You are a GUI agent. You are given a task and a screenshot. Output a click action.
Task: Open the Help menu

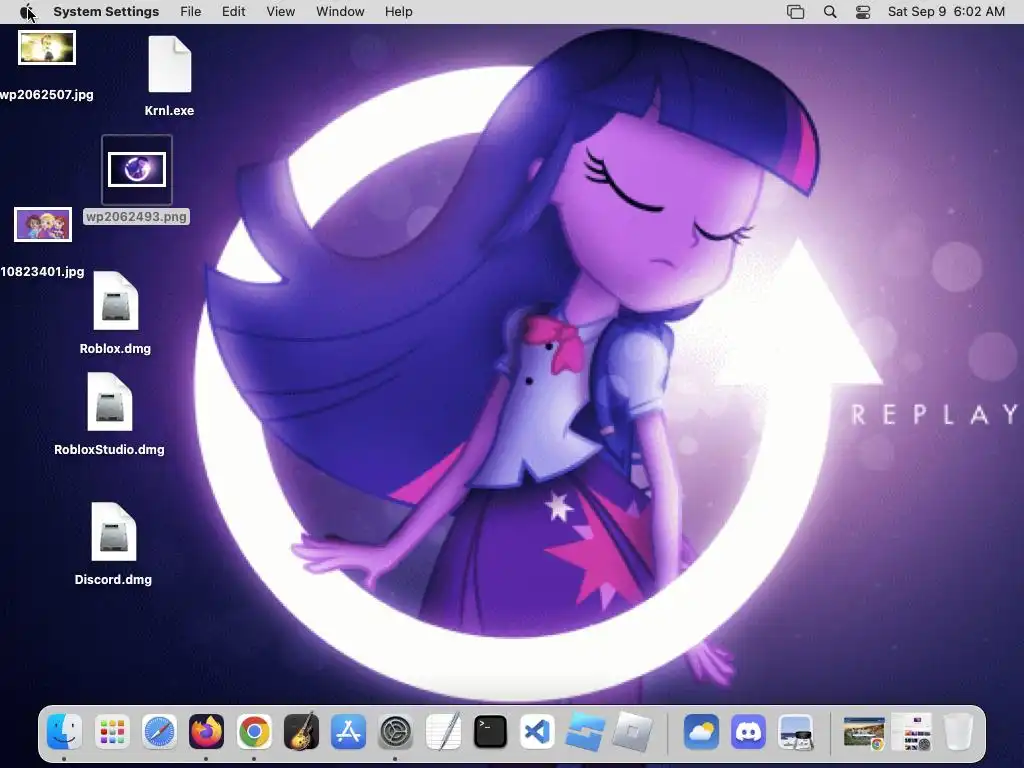pos(398,12)
